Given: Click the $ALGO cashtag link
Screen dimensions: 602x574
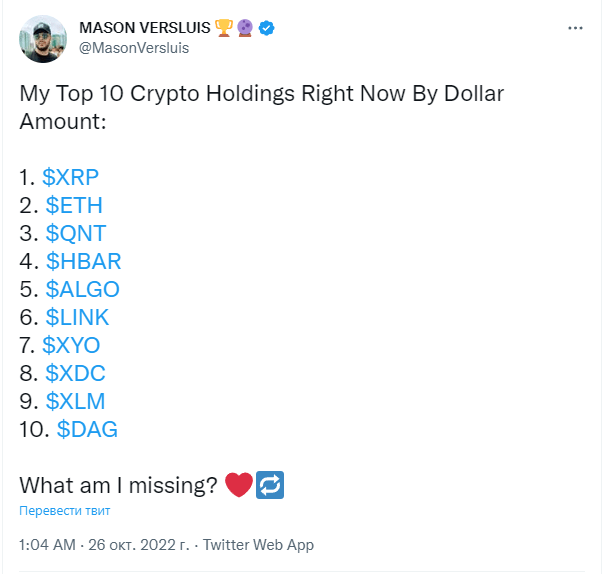Looking at the screenshot, I should (83, 289).
